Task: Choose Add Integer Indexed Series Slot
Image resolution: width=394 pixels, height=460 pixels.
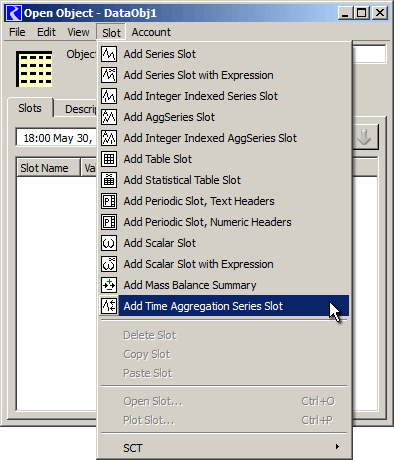Action: pyautogui.click(x=224, y=96)
